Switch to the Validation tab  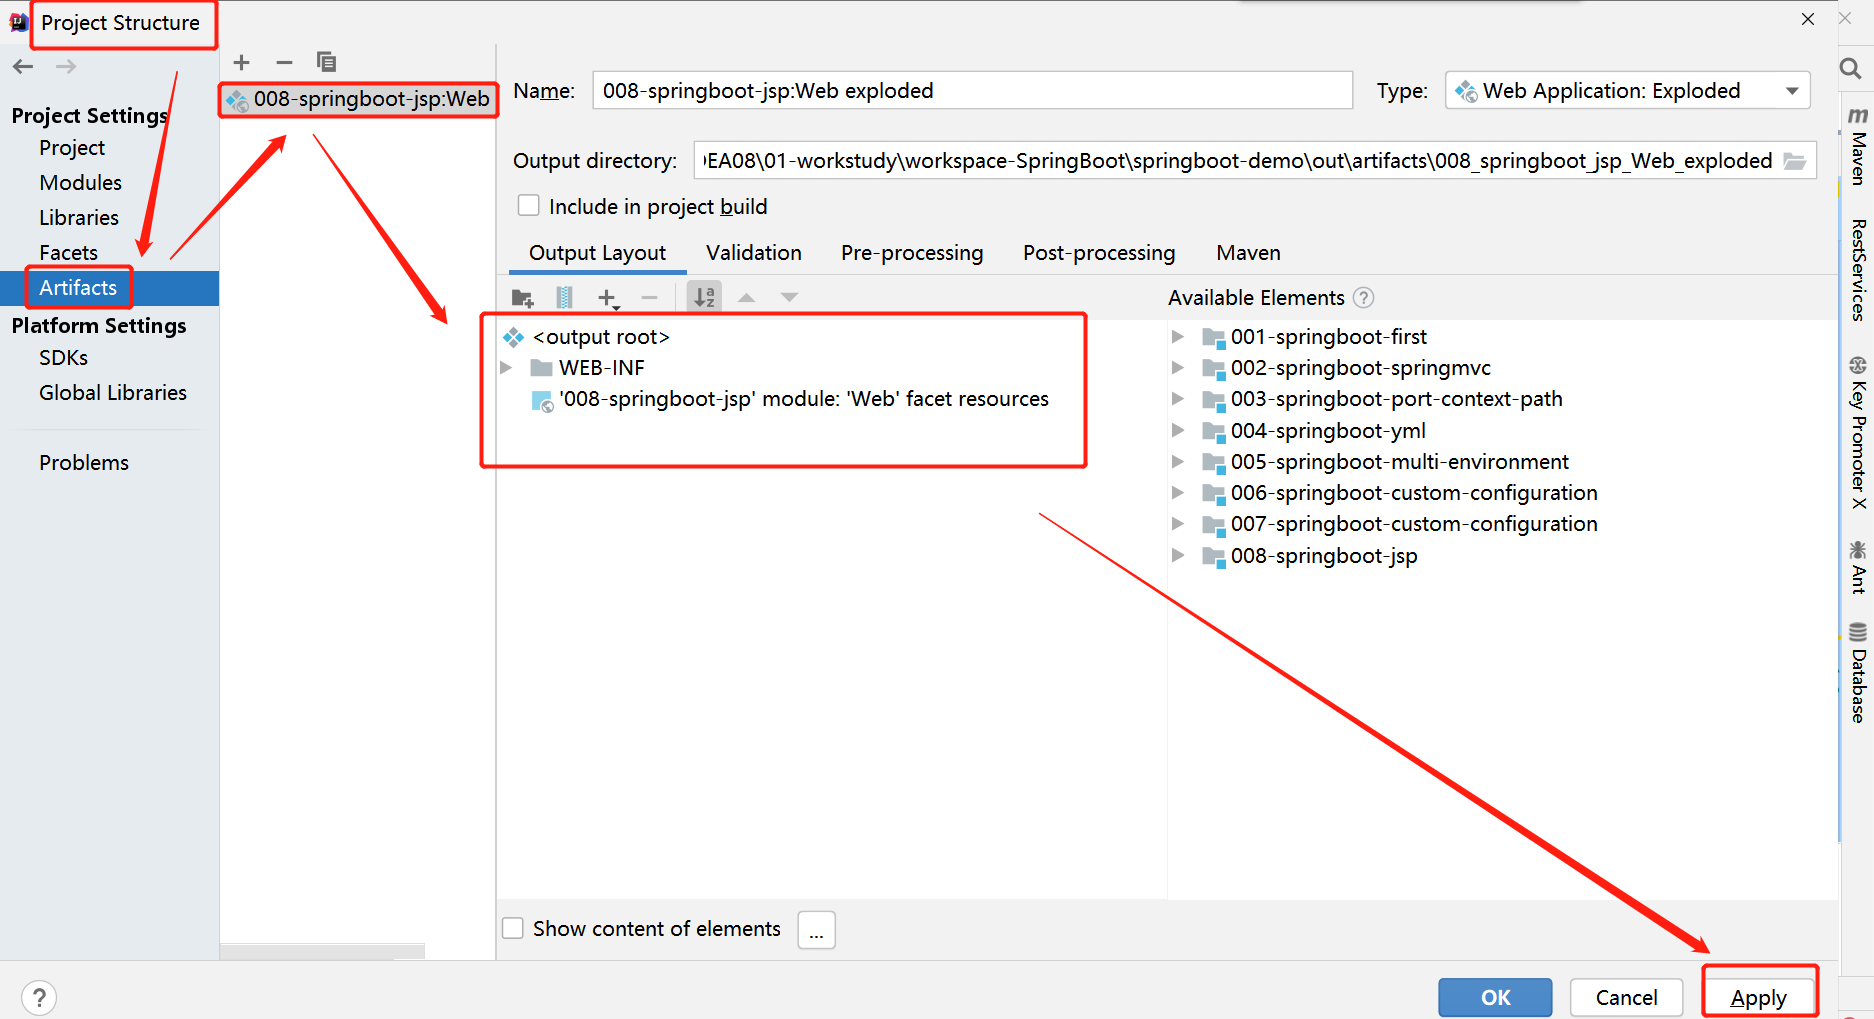pyautogui.click(x=754, y=253)
